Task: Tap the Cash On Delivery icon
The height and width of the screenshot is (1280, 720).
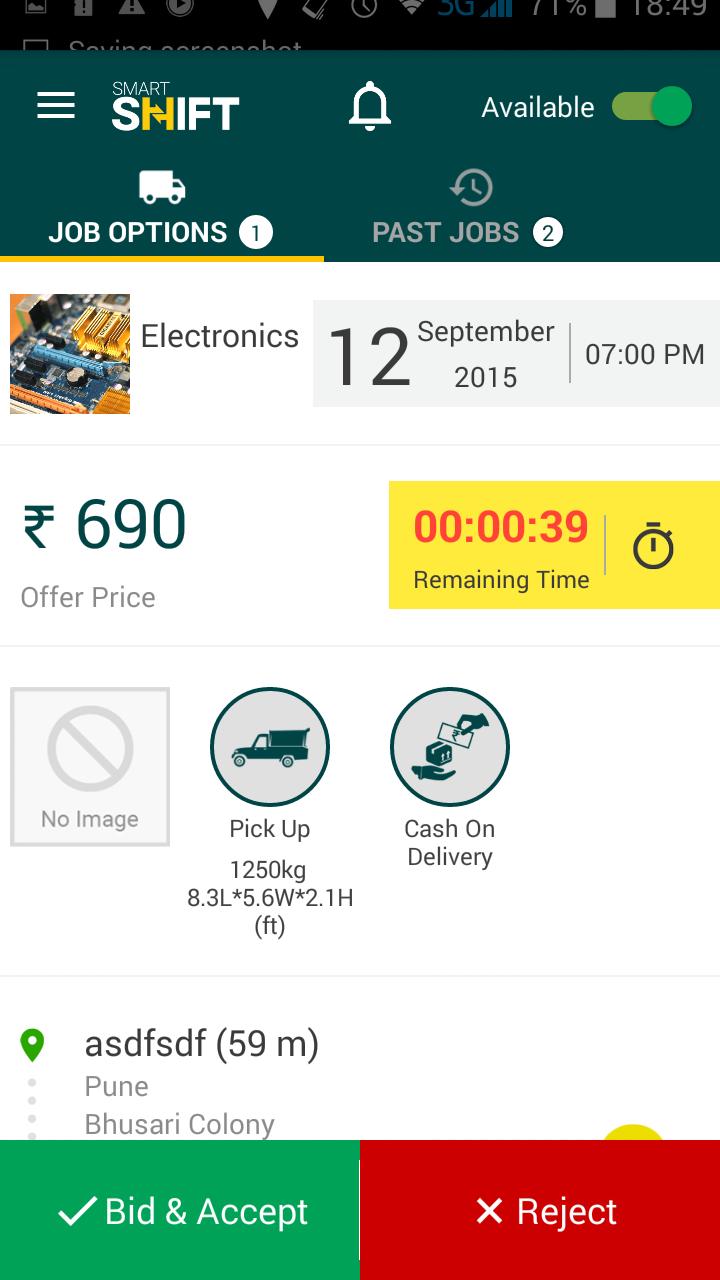Action: pos(450,747)
